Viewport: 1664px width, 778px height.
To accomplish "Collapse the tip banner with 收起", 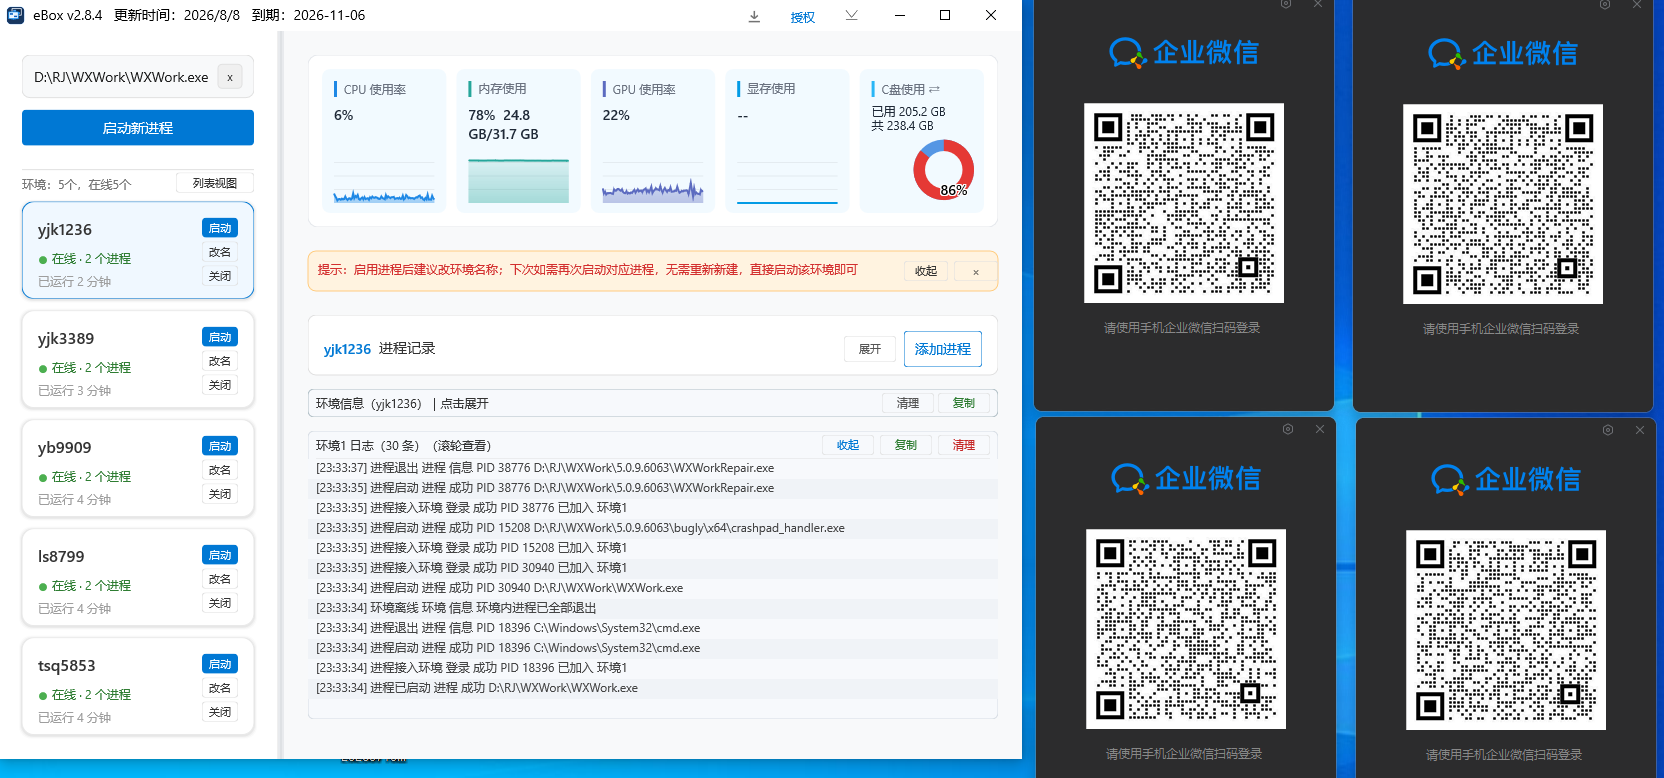I will coord(926,271).
